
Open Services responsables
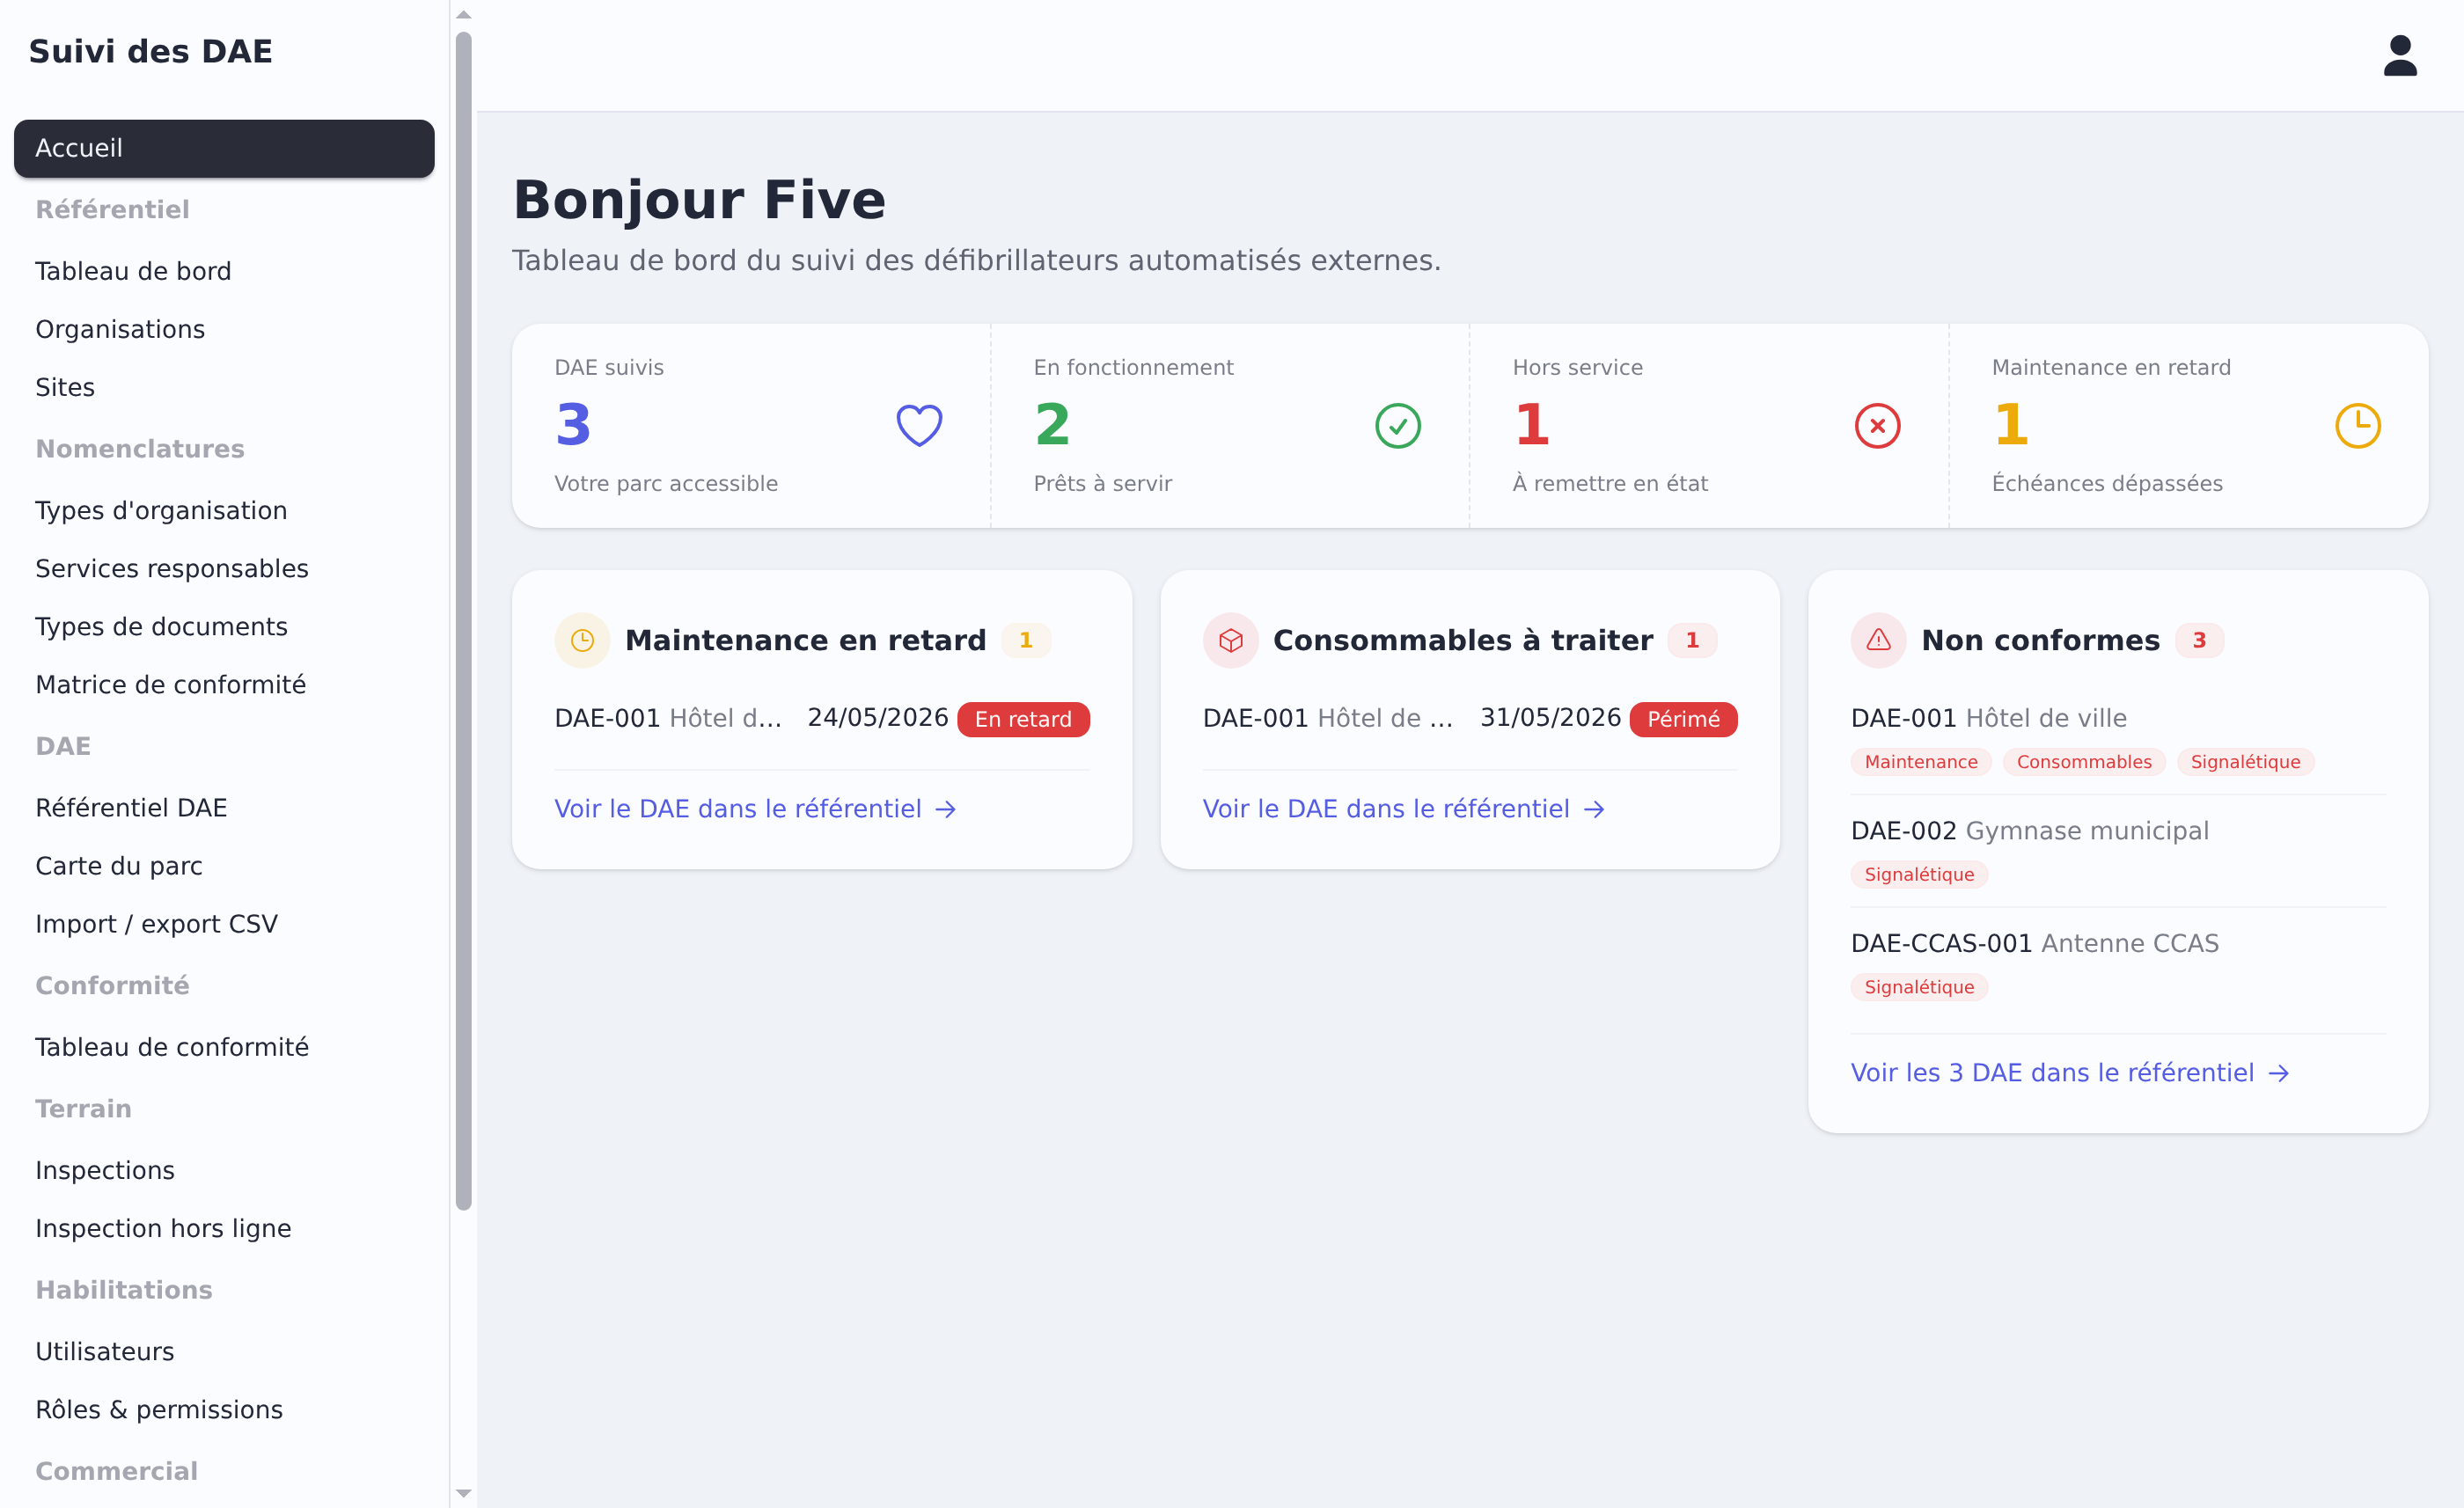[224, 568]
